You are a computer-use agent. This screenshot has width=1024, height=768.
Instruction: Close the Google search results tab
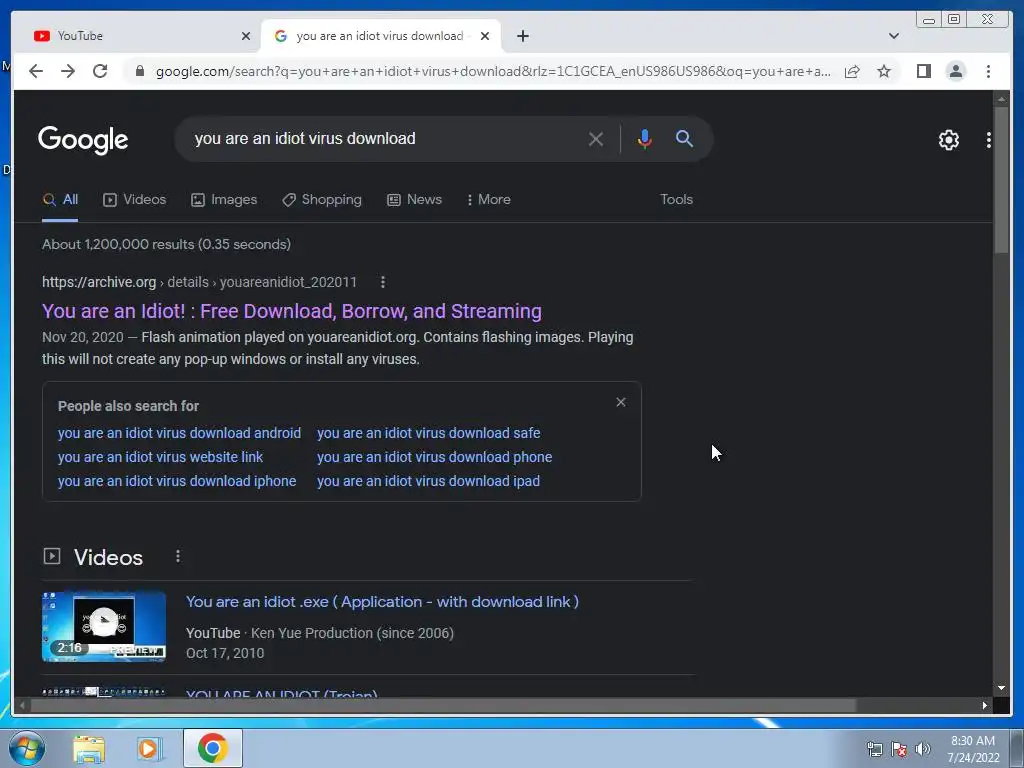[x=485, y=36]
